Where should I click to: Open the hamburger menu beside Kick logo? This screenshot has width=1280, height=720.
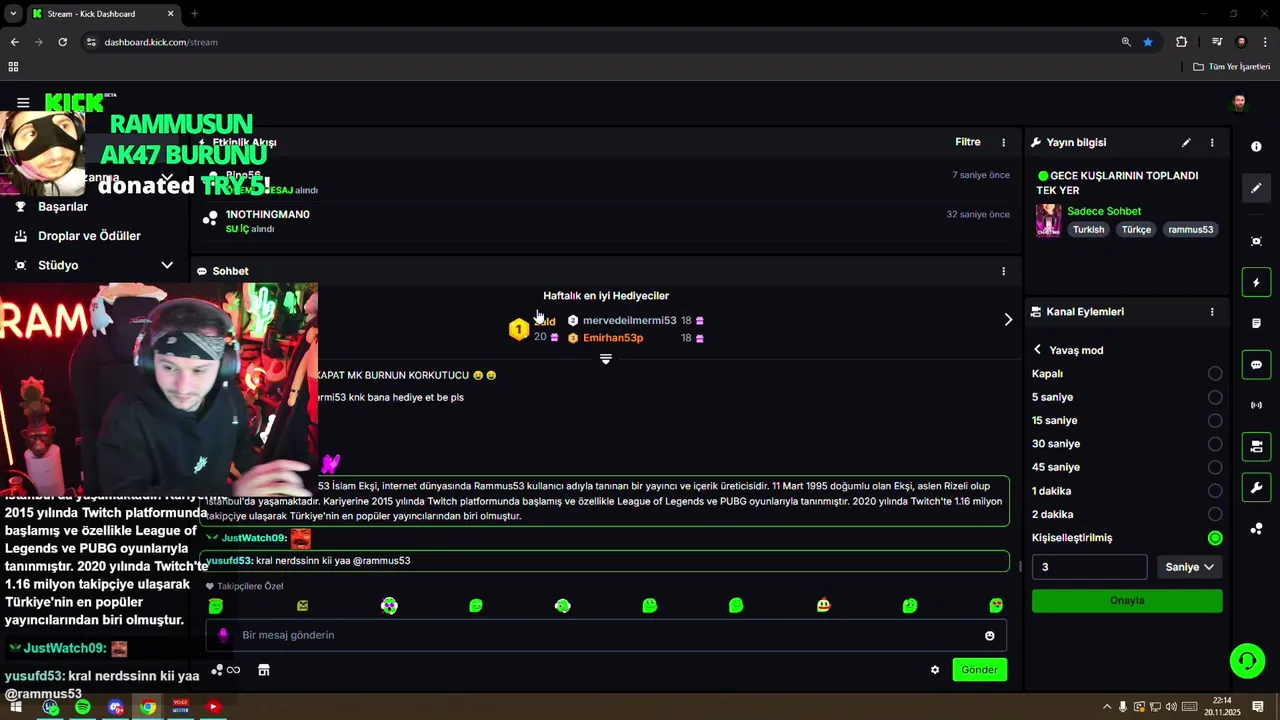pos(23,103)
